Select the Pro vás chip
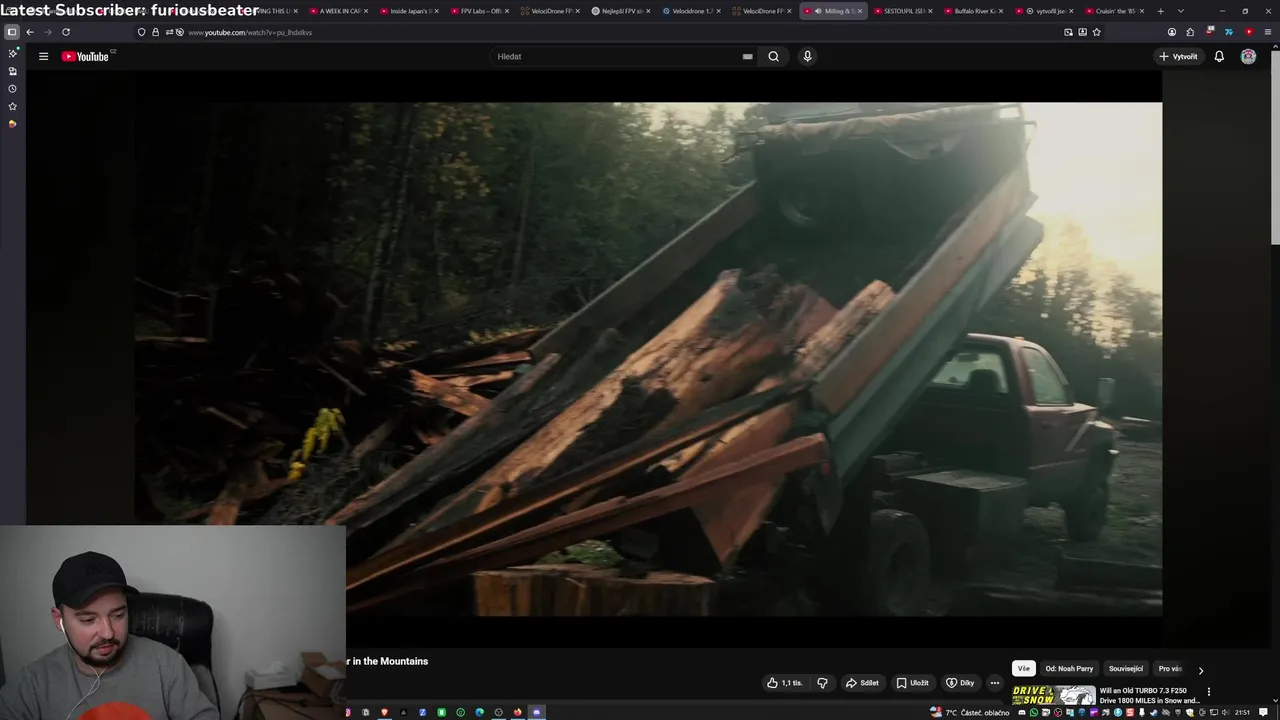The height and width of the screenshot is (720, 1280). (1170, 668)
